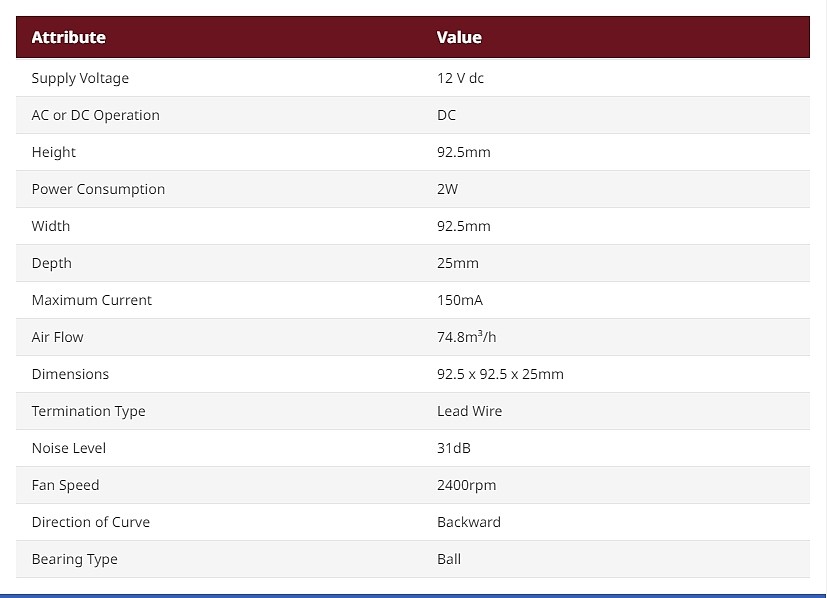
Task: Select the Power Consumption label
Action: point(98,189)
